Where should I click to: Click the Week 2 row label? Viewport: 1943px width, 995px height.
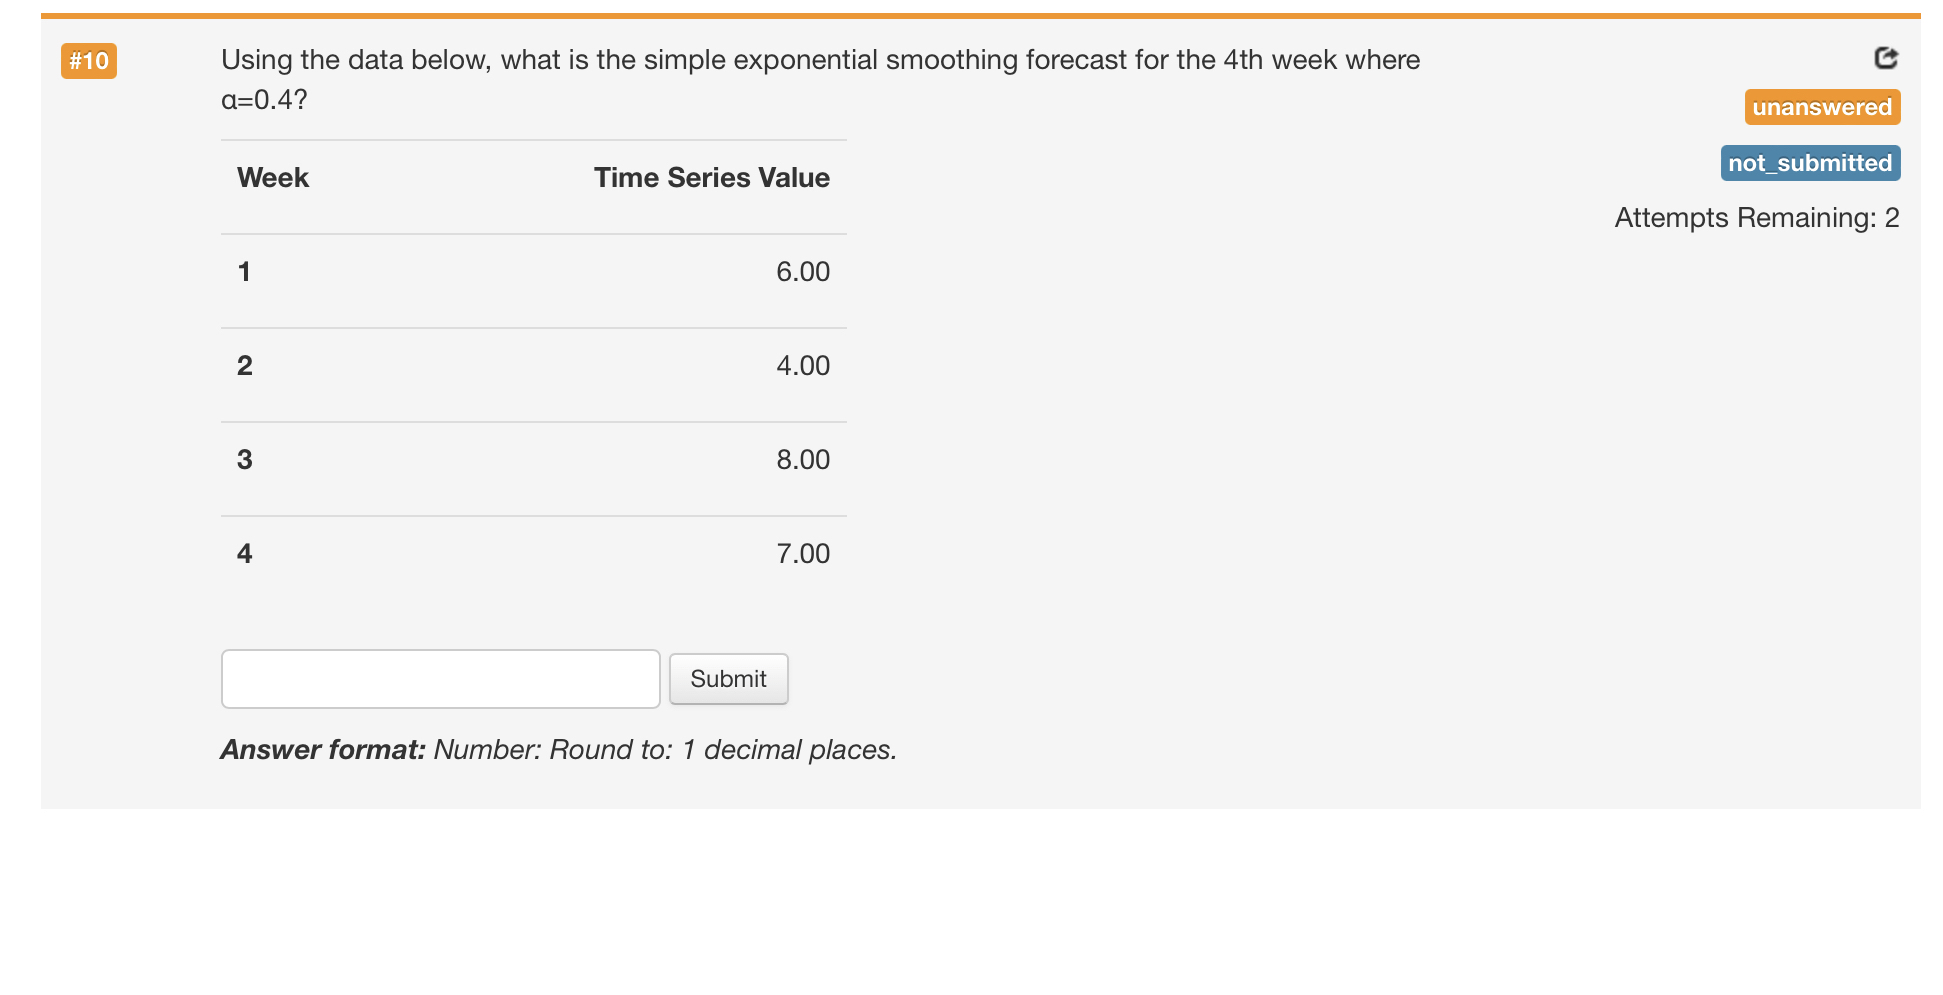click(x=244, y=366)
